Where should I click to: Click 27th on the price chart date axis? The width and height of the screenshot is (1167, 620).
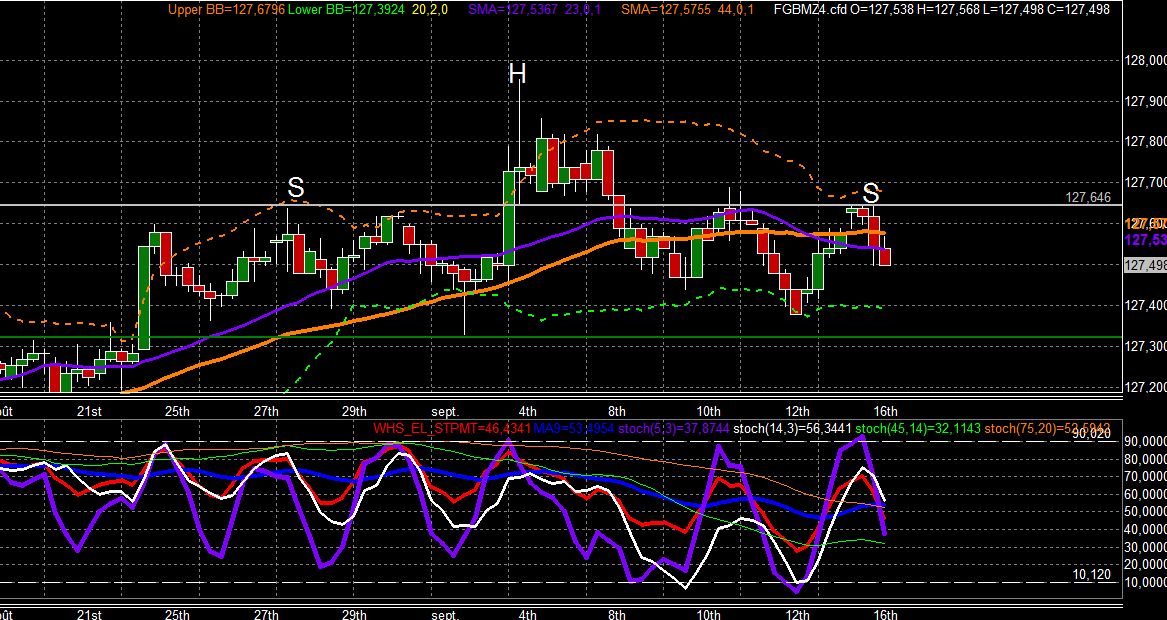[x=266, y=412]
